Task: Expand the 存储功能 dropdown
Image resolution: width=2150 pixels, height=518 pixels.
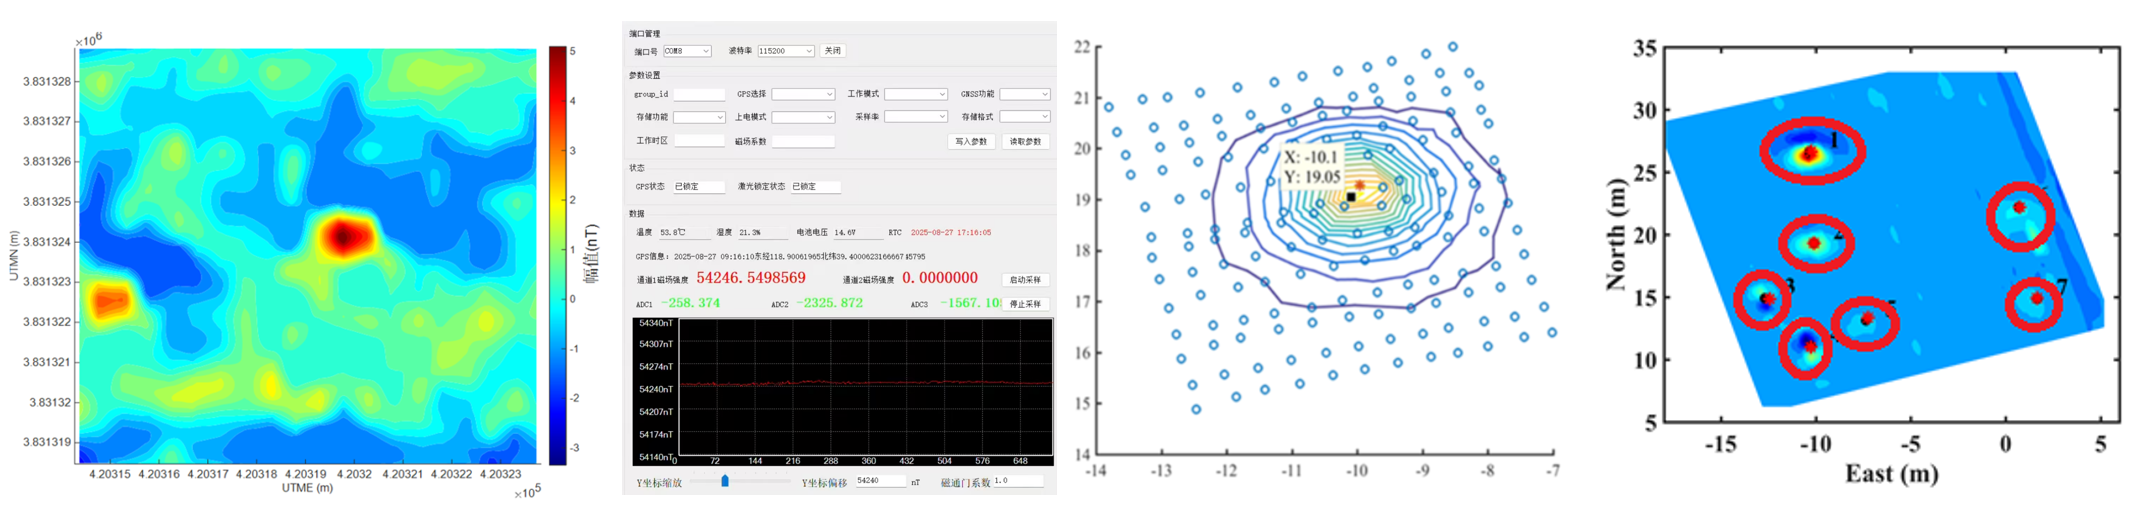Action: (x=699, y=117)
